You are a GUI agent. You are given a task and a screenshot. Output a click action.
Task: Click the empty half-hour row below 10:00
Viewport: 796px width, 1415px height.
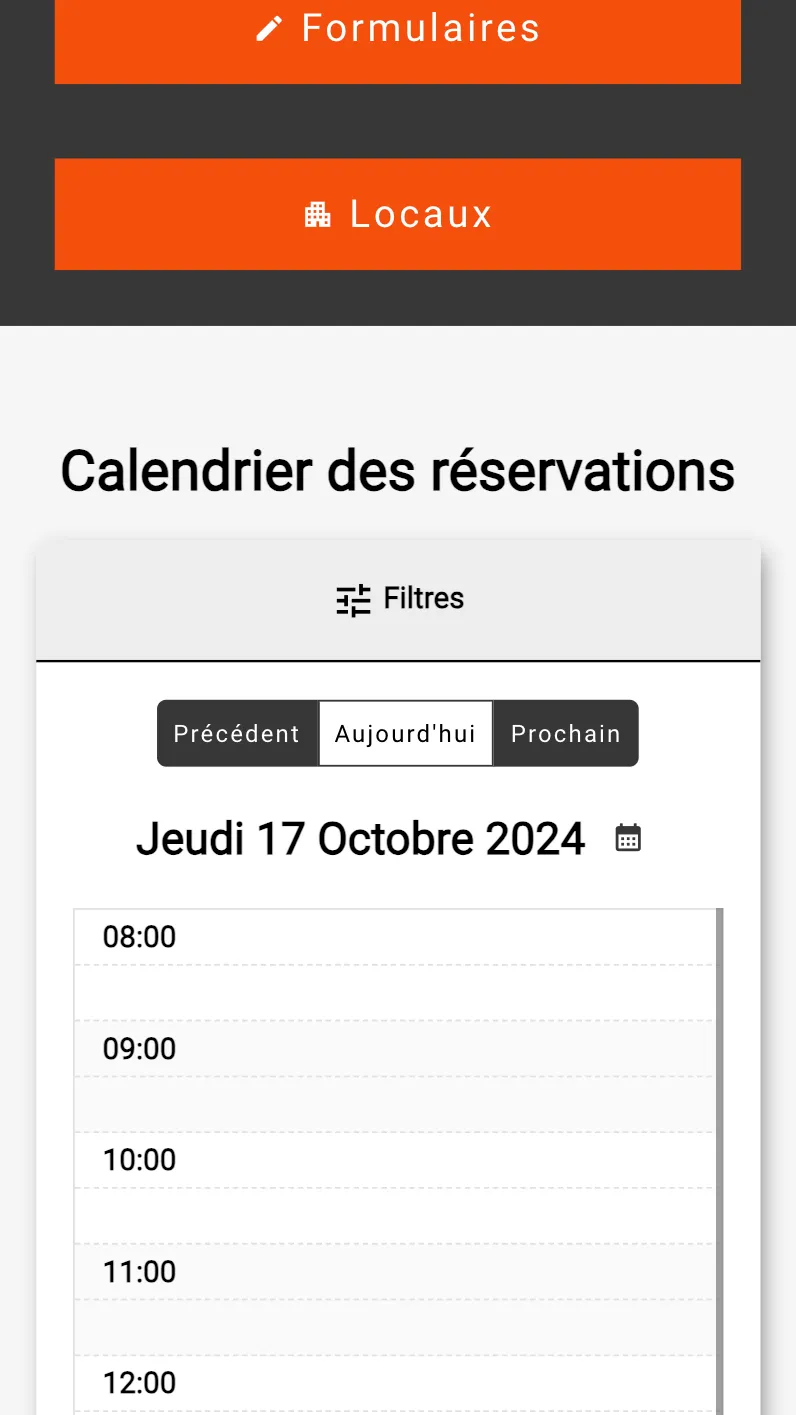click(395, 1216)
